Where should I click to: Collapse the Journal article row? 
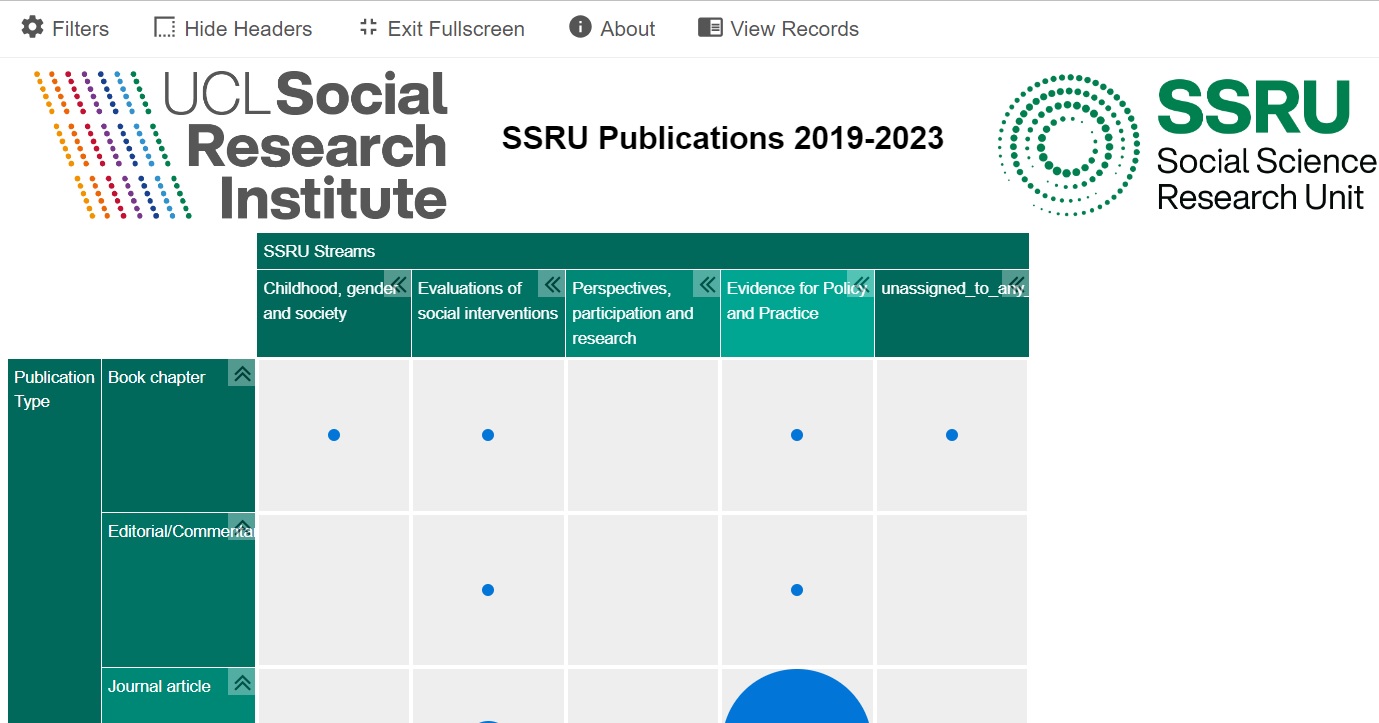coord(241,683)
